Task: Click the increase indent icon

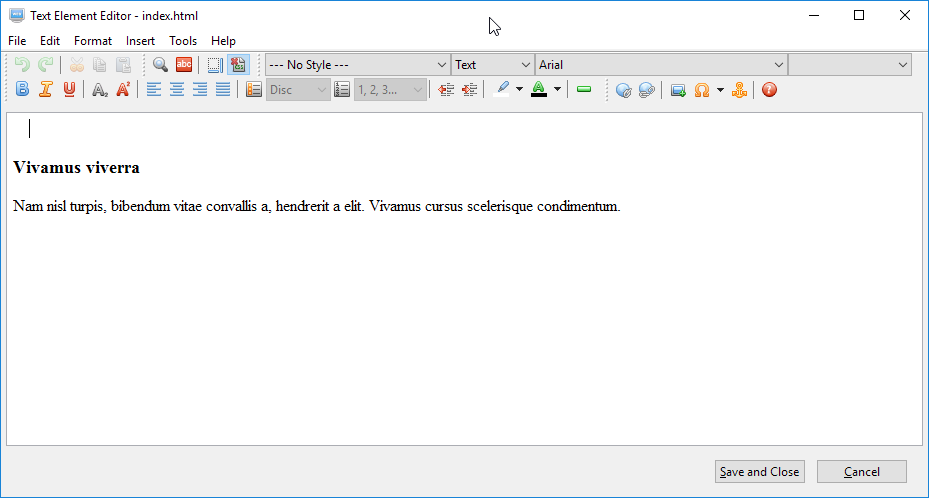Action: pos(469,90)
